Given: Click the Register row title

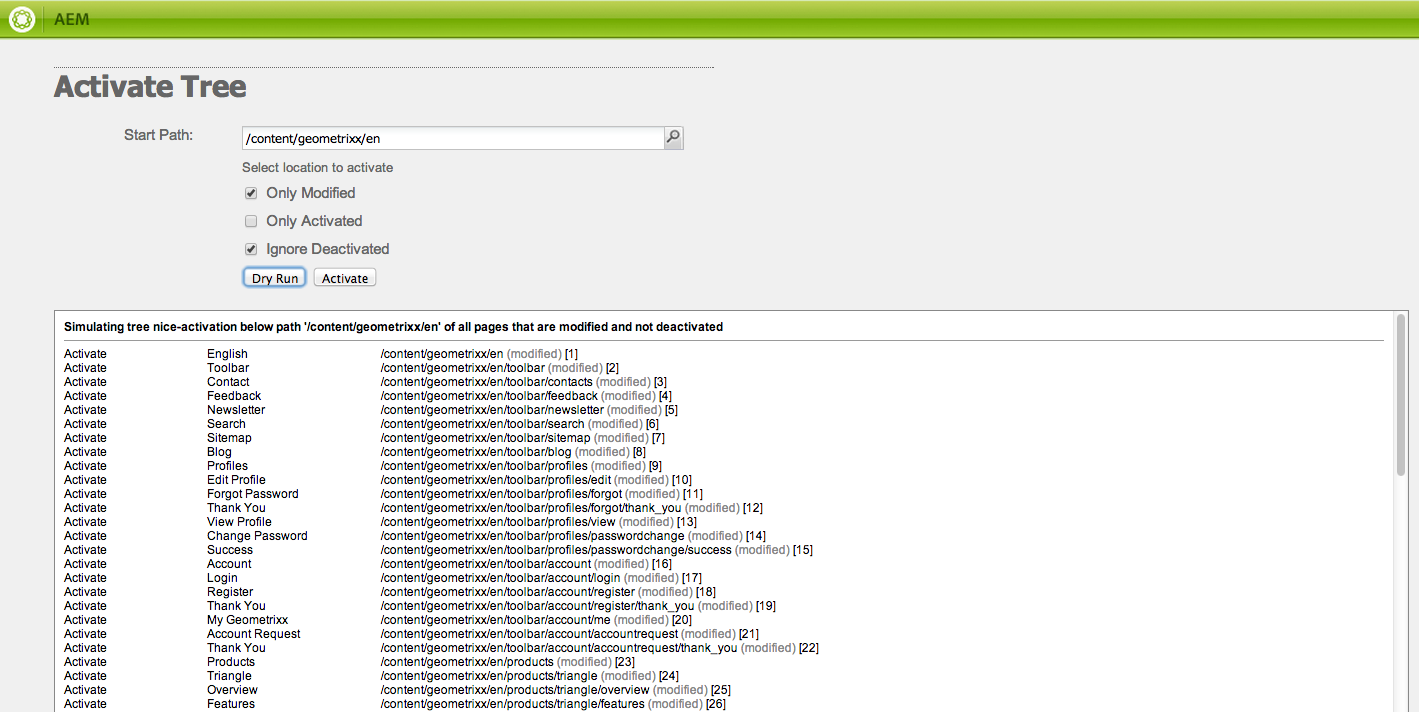Looking at the screenshot, I should pos(230,592).
